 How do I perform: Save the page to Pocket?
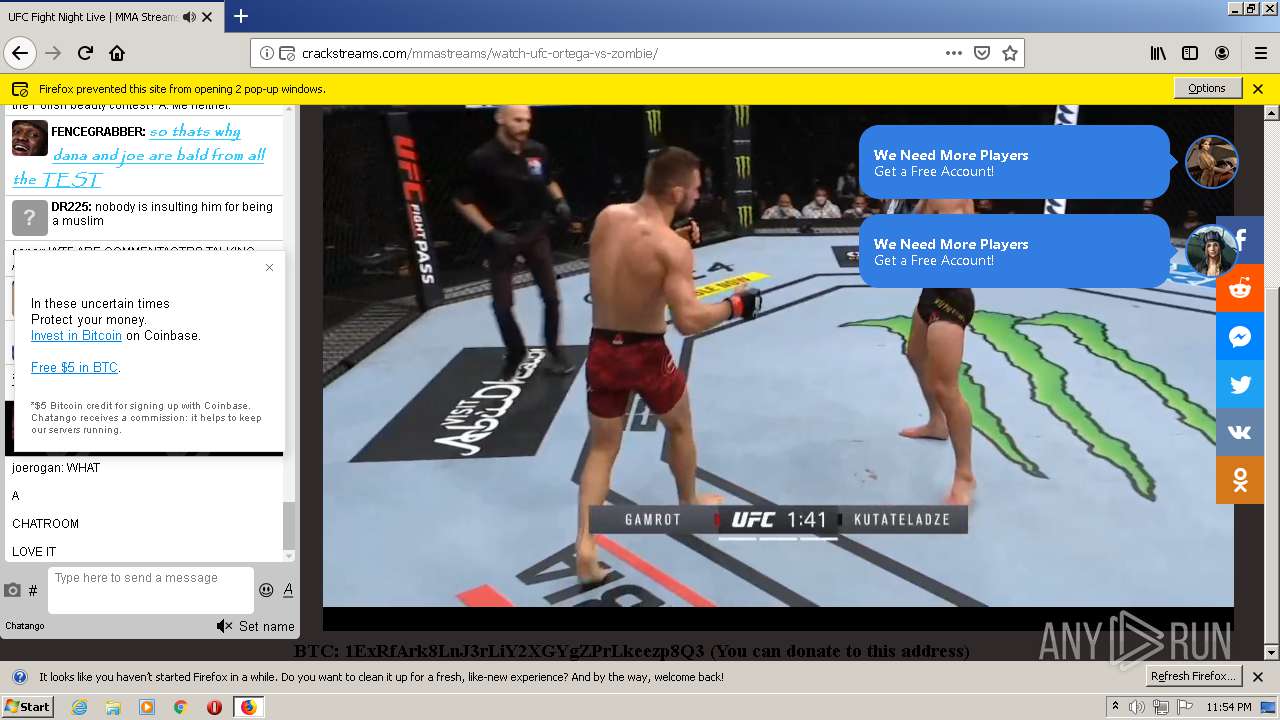tap(982, 53)
